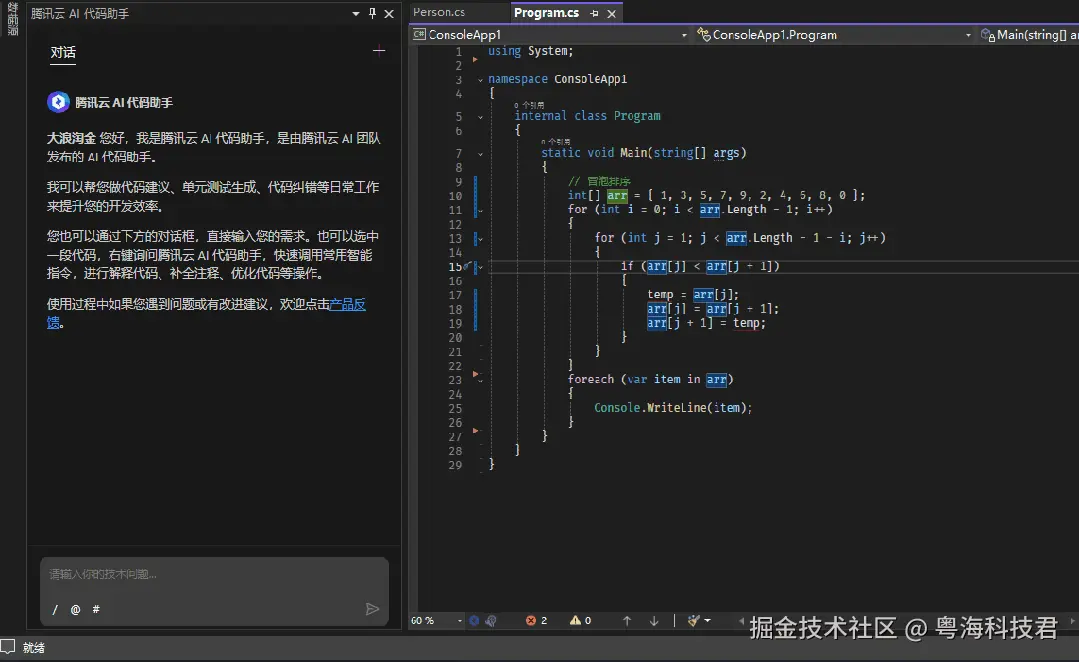This screenshot has height=662, width=1079.
Task: Go to next issue with down arrow
Action: click(654, 621)
